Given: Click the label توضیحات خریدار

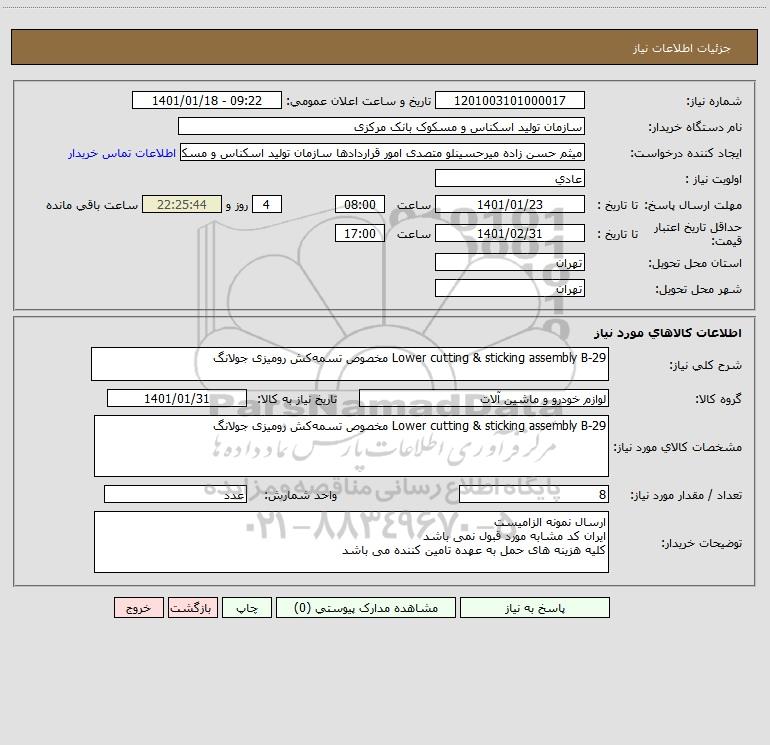Looking at the screenshot, I should [701, 544].
